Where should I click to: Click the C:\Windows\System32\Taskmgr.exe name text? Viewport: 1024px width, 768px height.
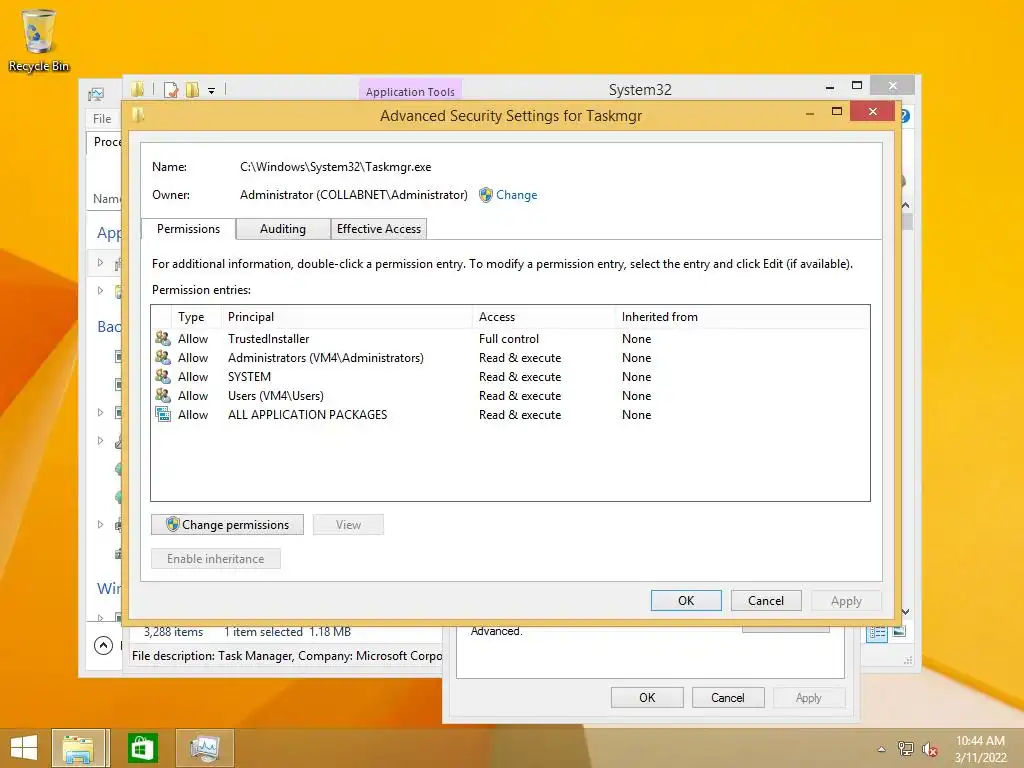pos(336,167)
